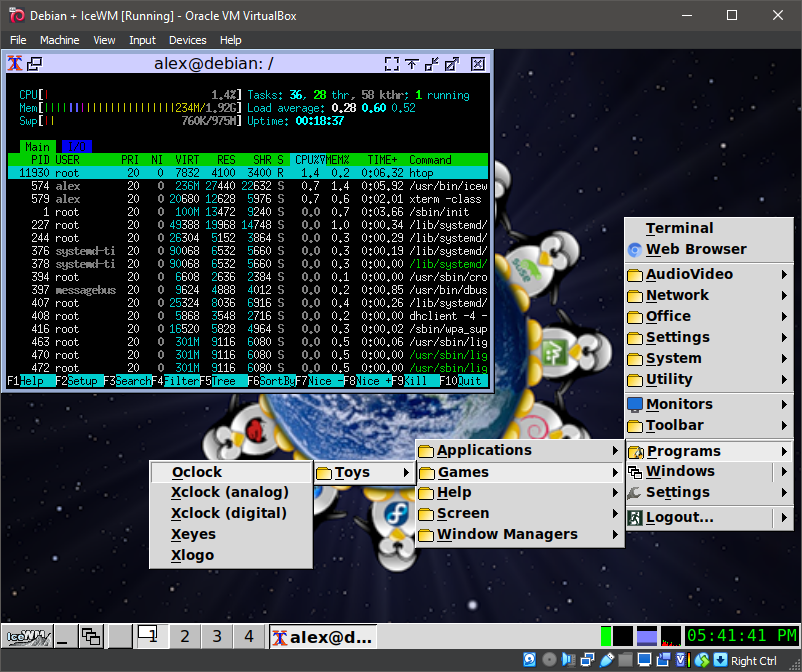Click the Web Browser icon in menu

click(634, 250)
